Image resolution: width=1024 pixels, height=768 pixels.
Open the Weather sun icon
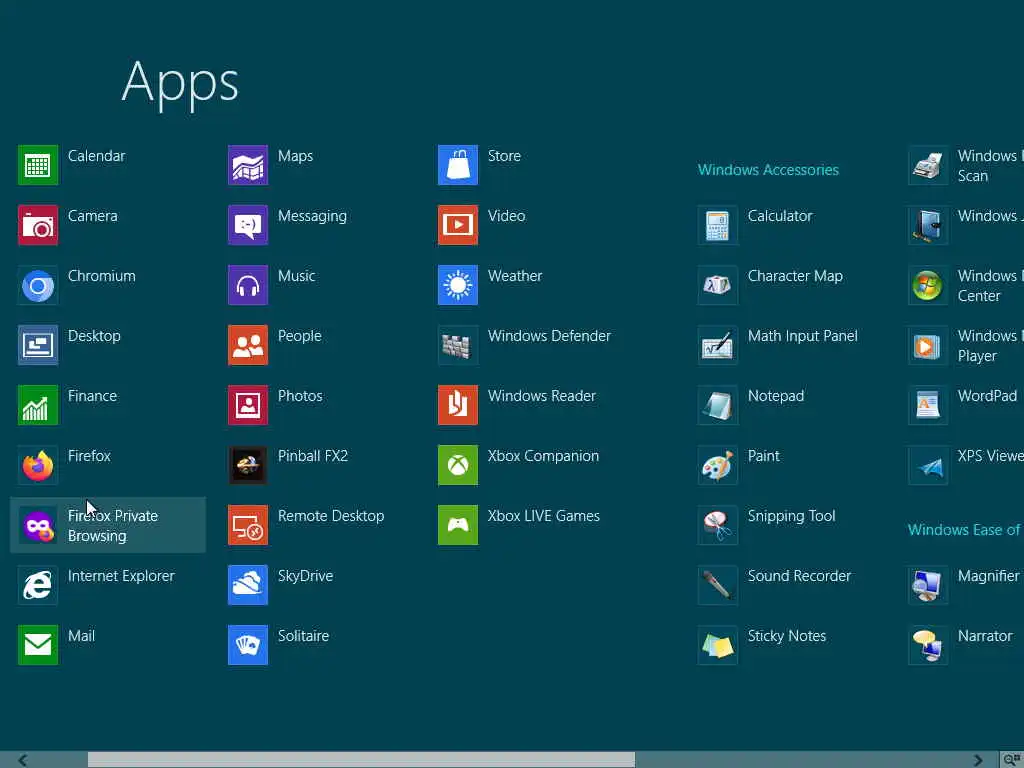[458, 285]
